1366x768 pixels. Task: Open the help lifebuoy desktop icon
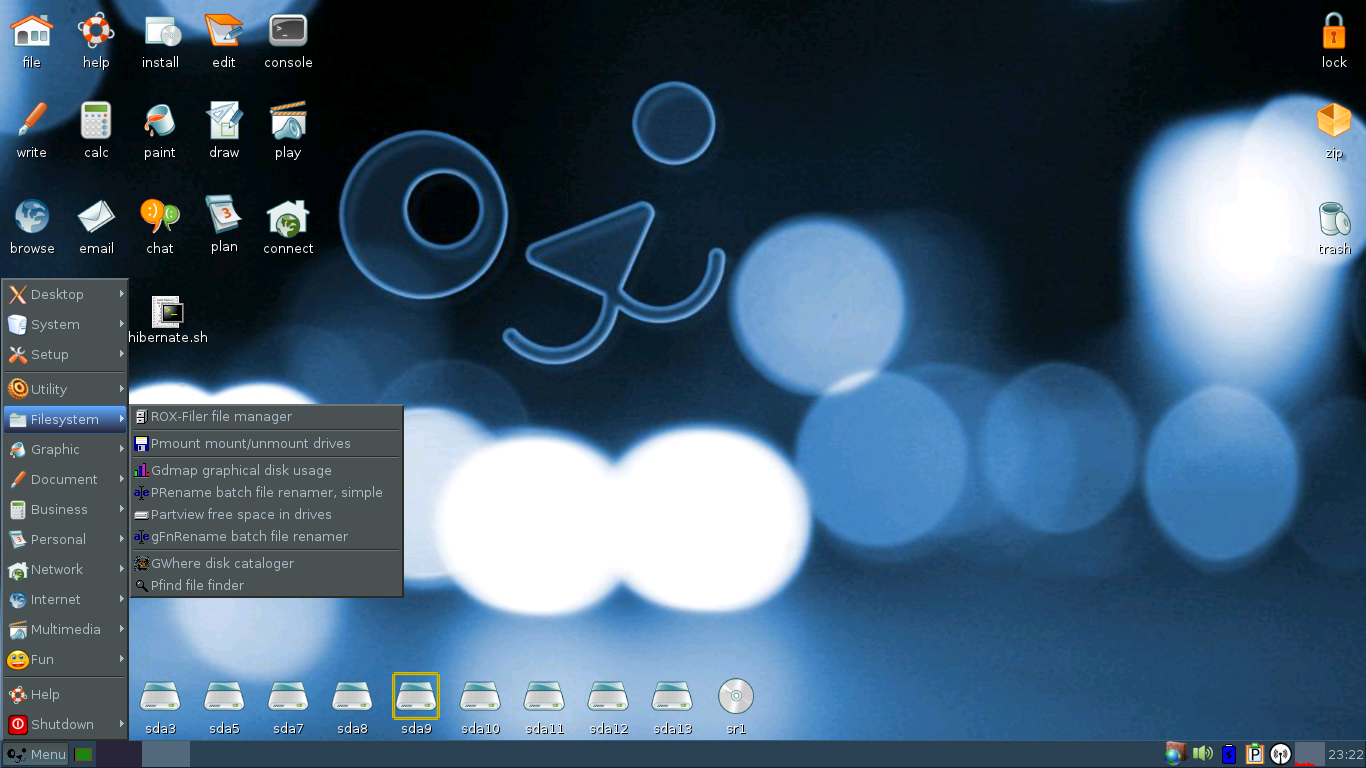(96, 31)
